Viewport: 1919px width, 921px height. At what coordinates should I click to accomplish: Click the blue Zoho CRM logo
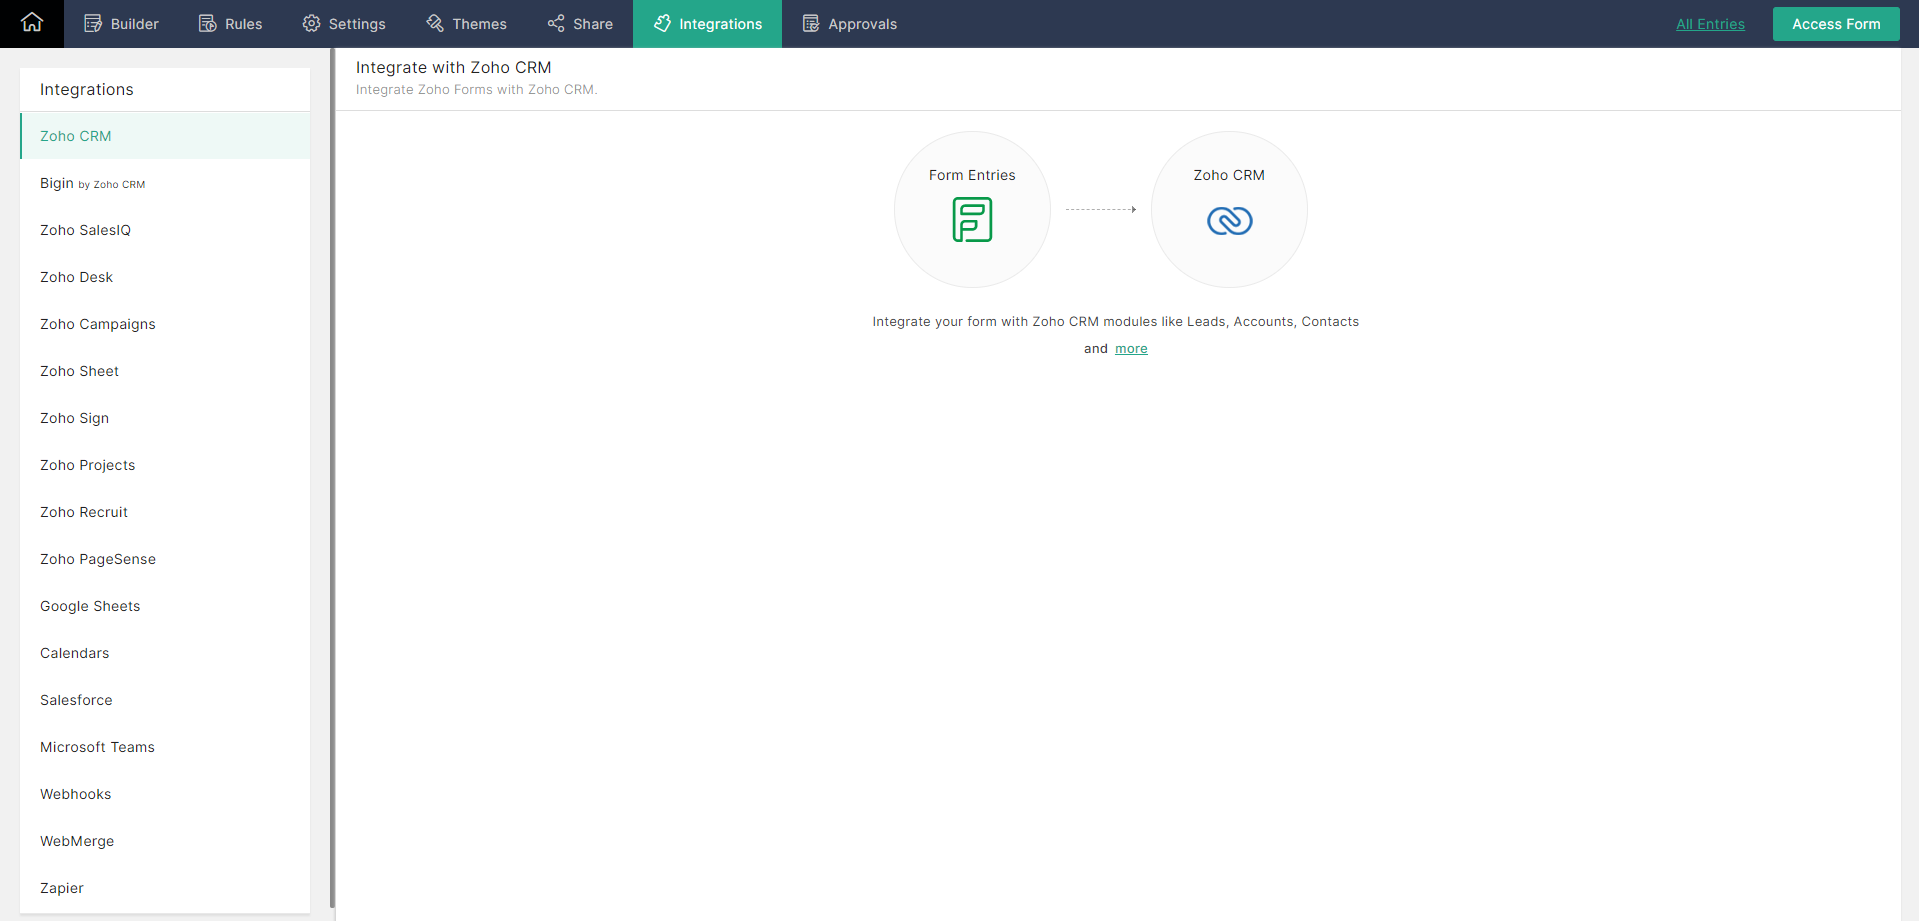click(1229, 220)
